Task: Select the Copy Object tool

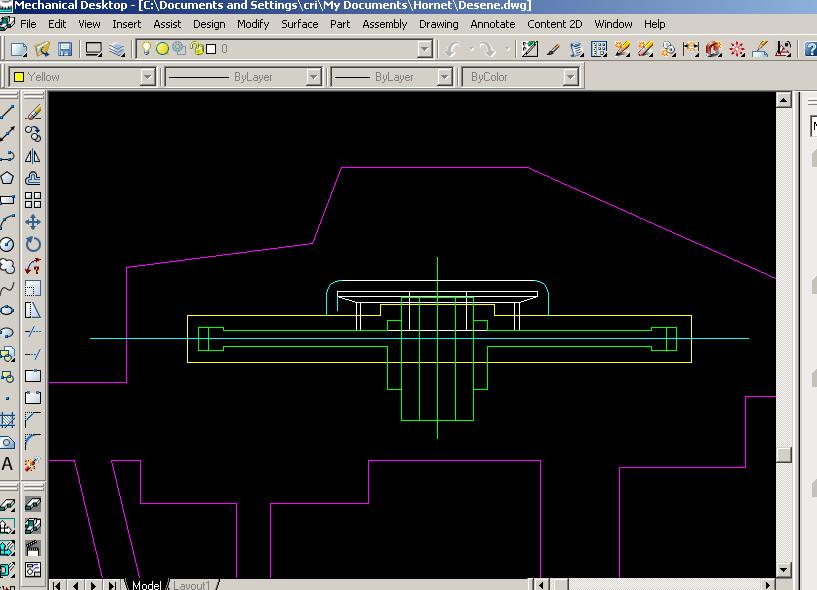Action: coord(33,134)
